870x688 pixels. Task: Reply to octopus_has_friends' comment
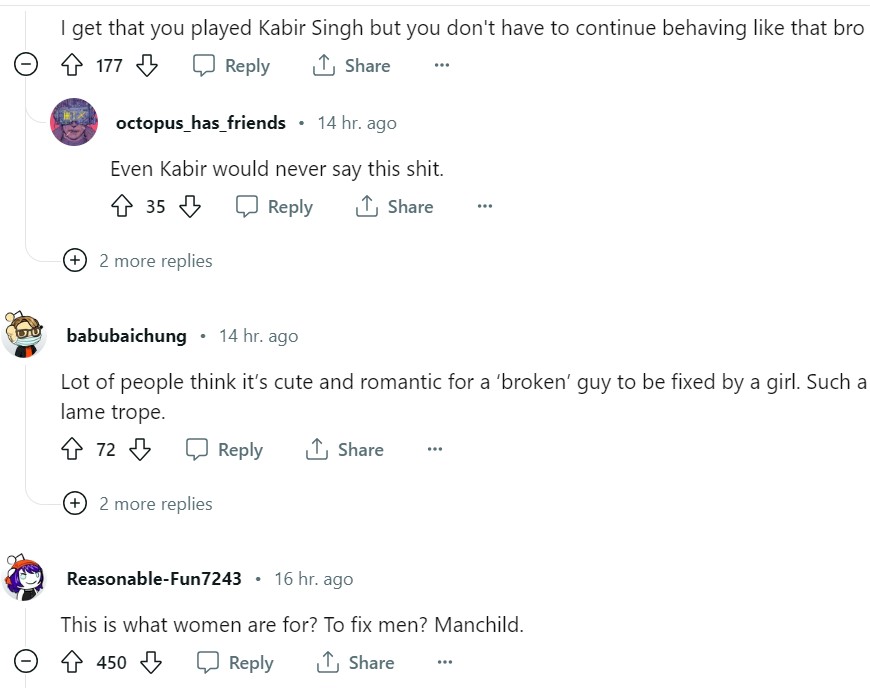click(274, 207)
